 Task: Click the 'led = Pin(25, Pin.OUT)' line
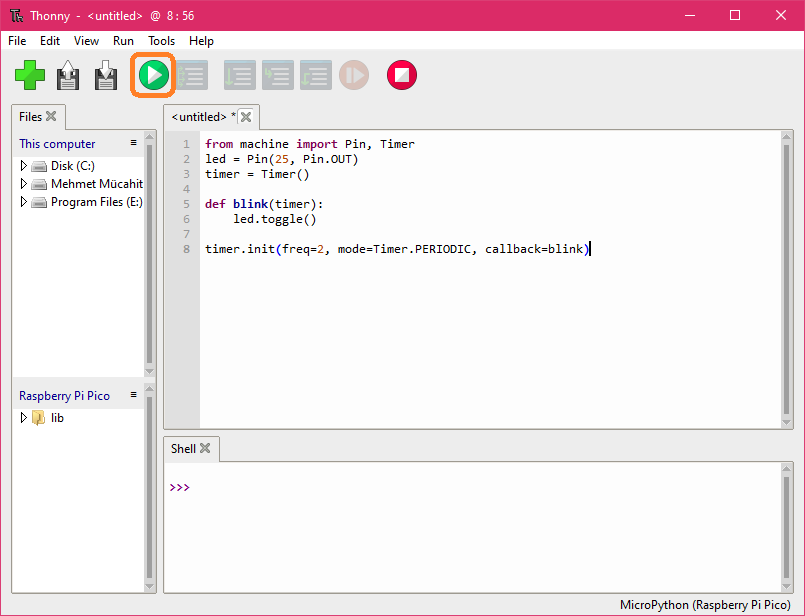pyautogui.click(x=281, y=159)
